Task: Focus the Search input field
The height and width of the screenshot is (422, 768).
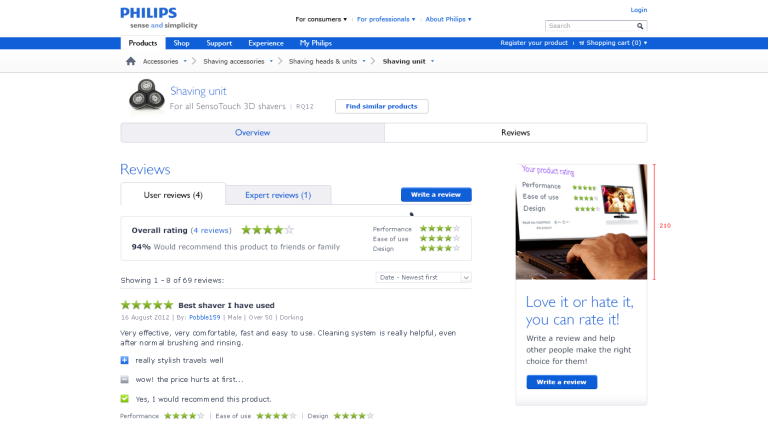Action: (590, 26)
